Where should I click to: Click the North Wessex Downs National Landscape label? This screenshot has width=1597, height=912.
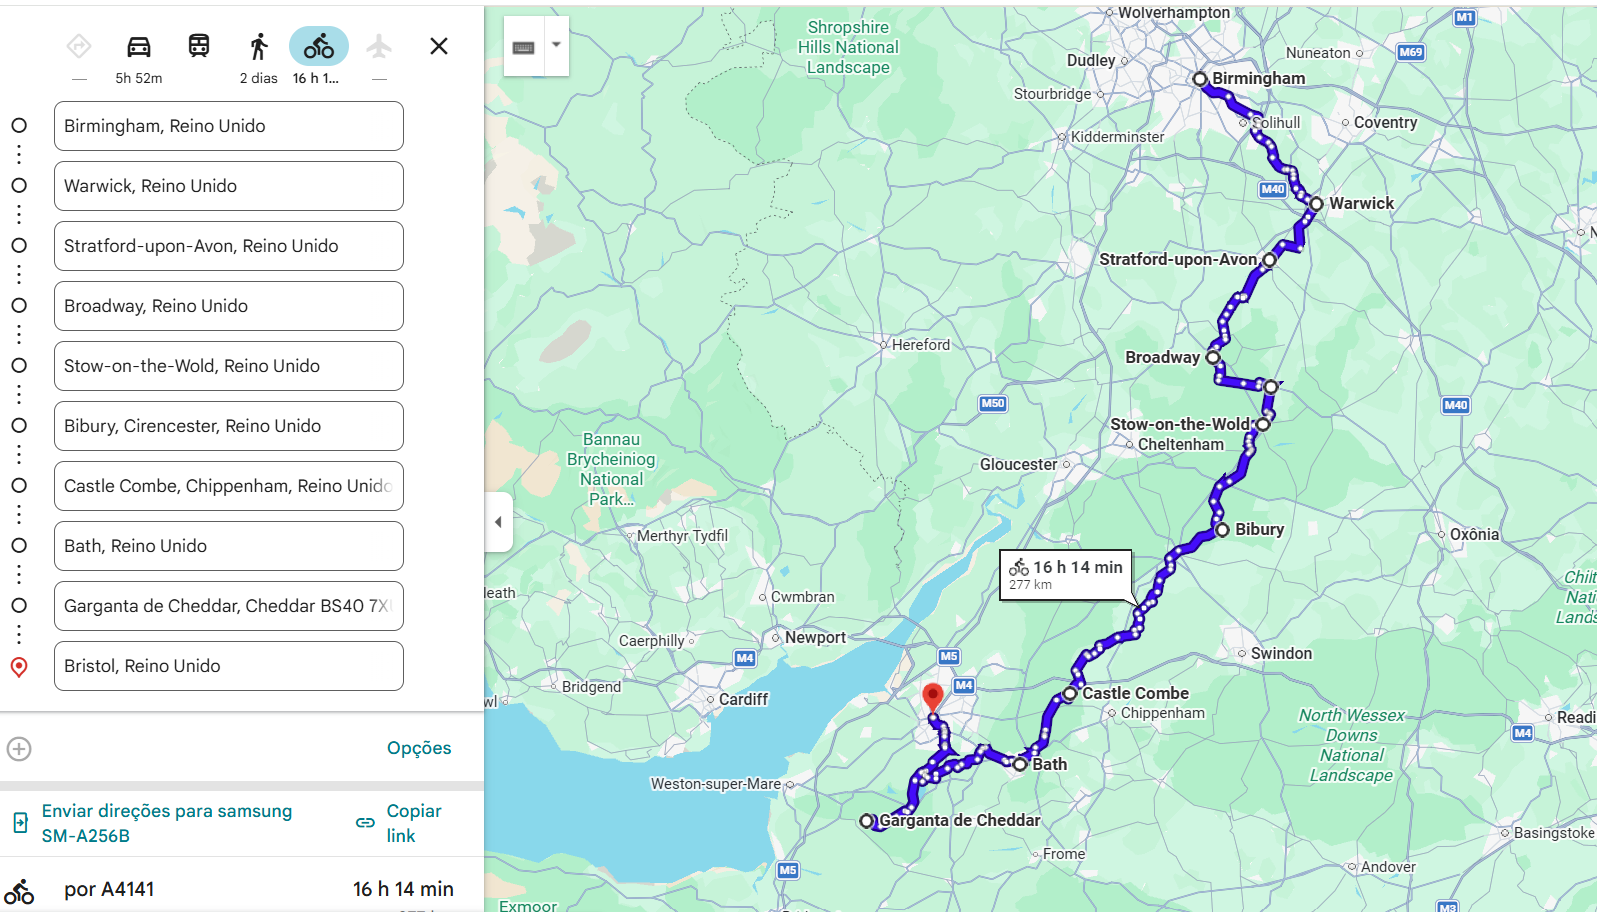click(1351, 745)
